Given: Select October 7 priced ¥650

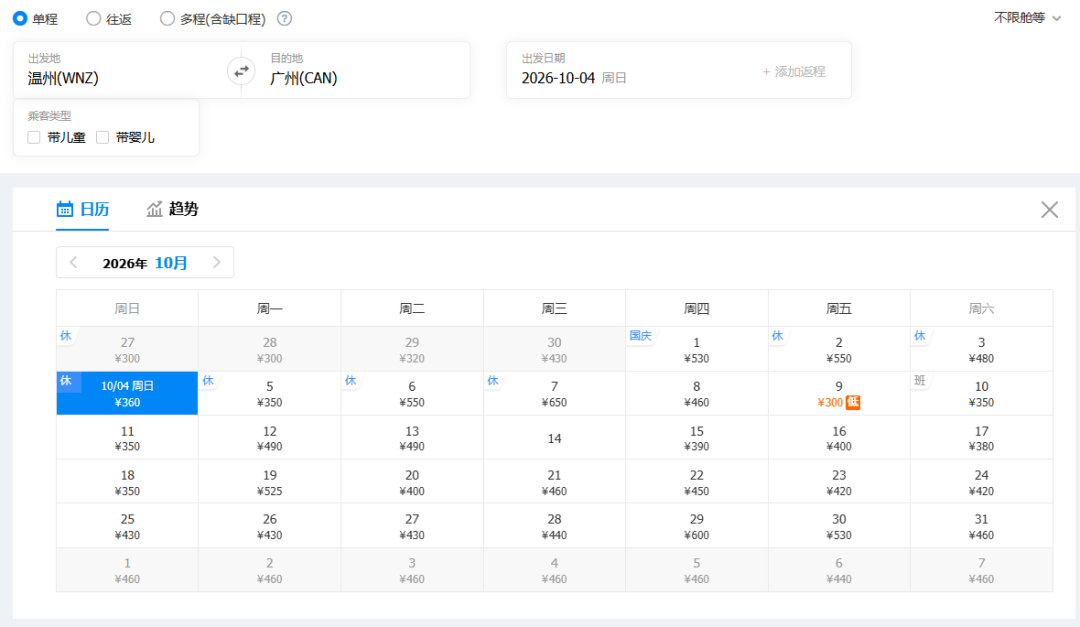Looking at the screenshot, I should tap(554, 393).
